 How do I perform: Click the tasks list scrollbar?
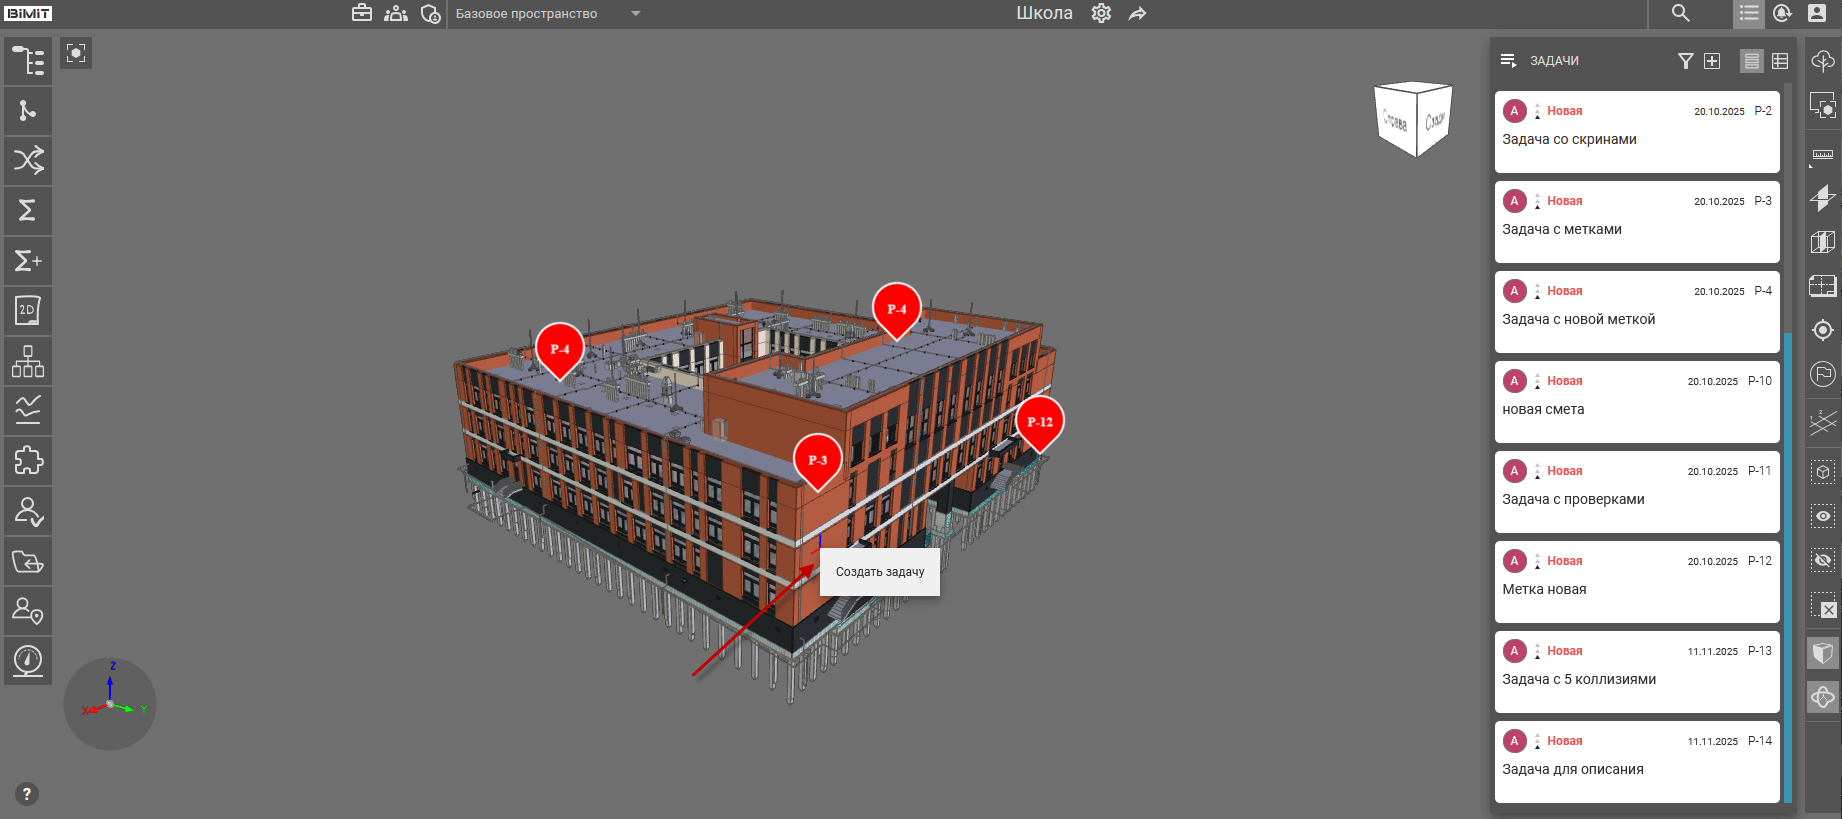[1787, 560]
